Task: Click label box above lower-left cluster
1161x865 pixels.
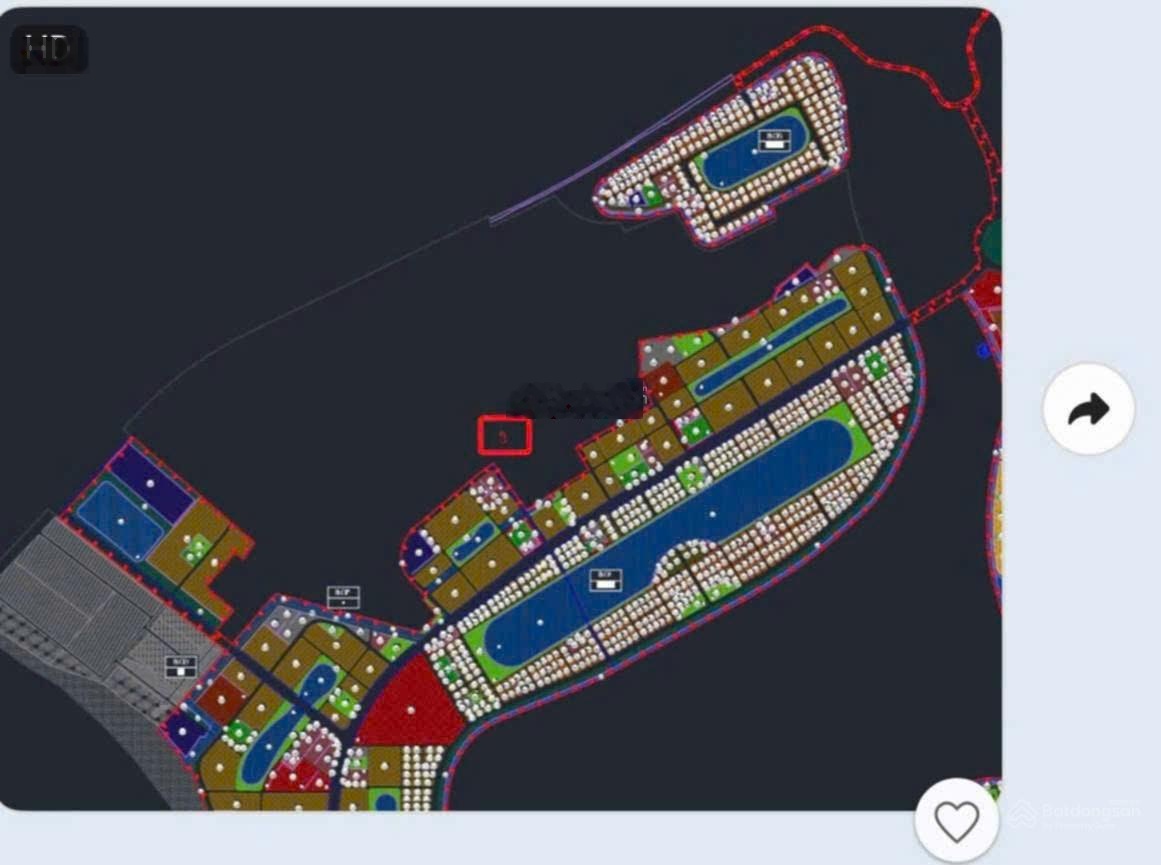Action: click(x=343, y=597)
